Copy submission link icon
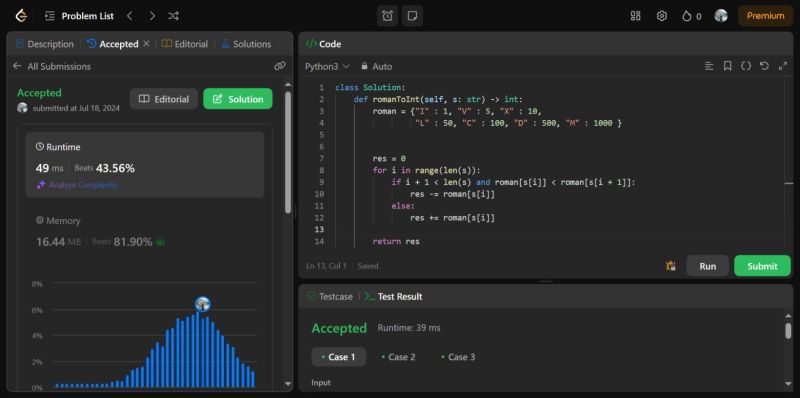The image size is (800, 398). pyautogui.click(x=280, y=66)
